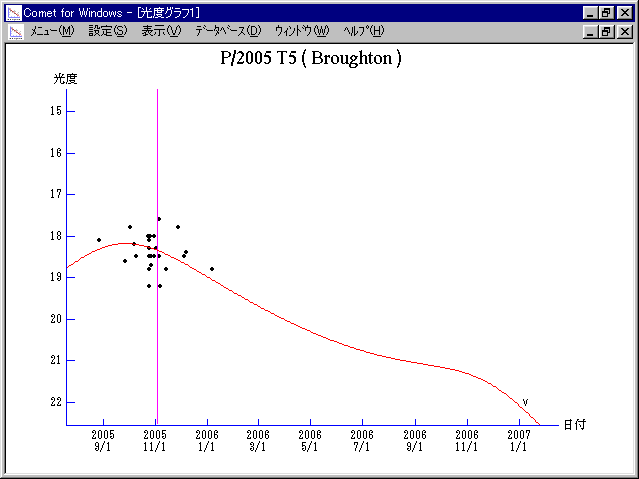Restore the inner 光度グラフ1 child window

[606, 31]
